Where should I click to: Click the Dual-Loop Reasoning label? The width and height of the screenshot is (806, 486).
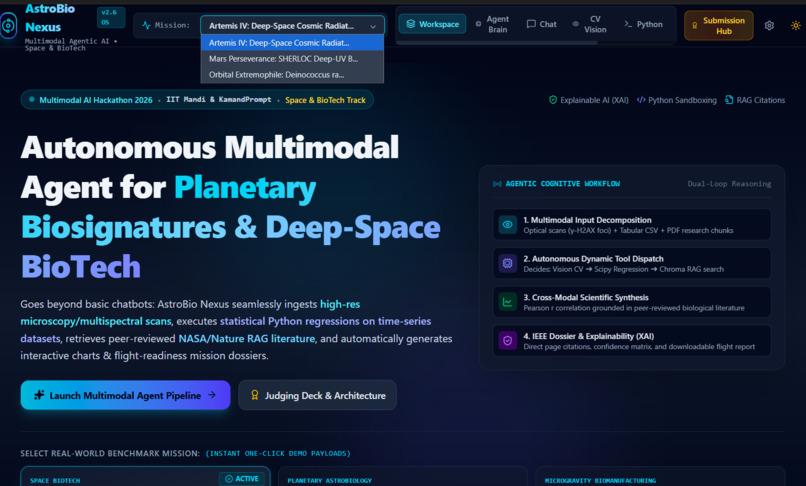pyautogui.click(x=729, y=184)
